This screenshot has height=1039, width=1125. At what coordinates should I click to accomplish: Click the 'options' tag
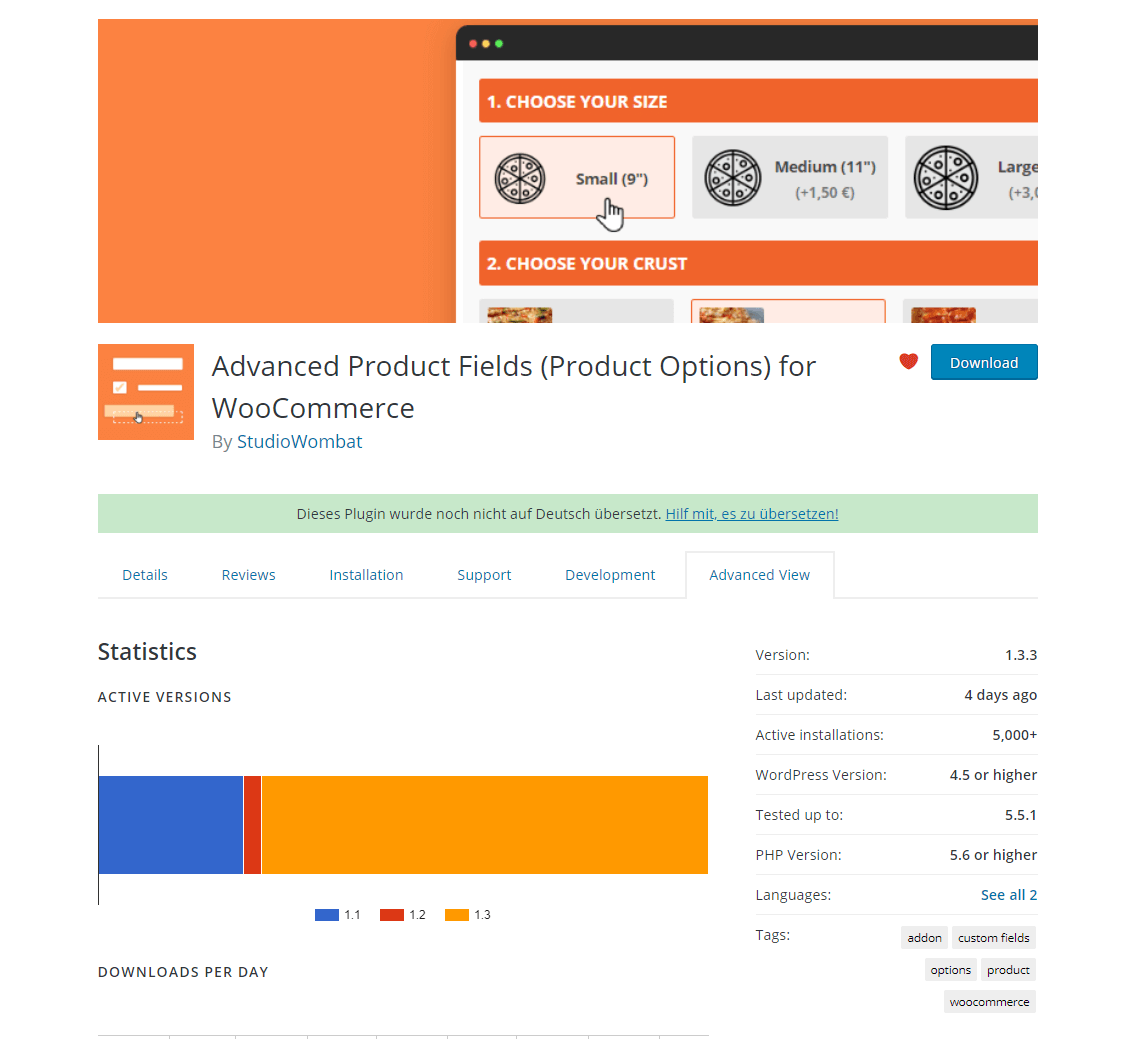950,969
